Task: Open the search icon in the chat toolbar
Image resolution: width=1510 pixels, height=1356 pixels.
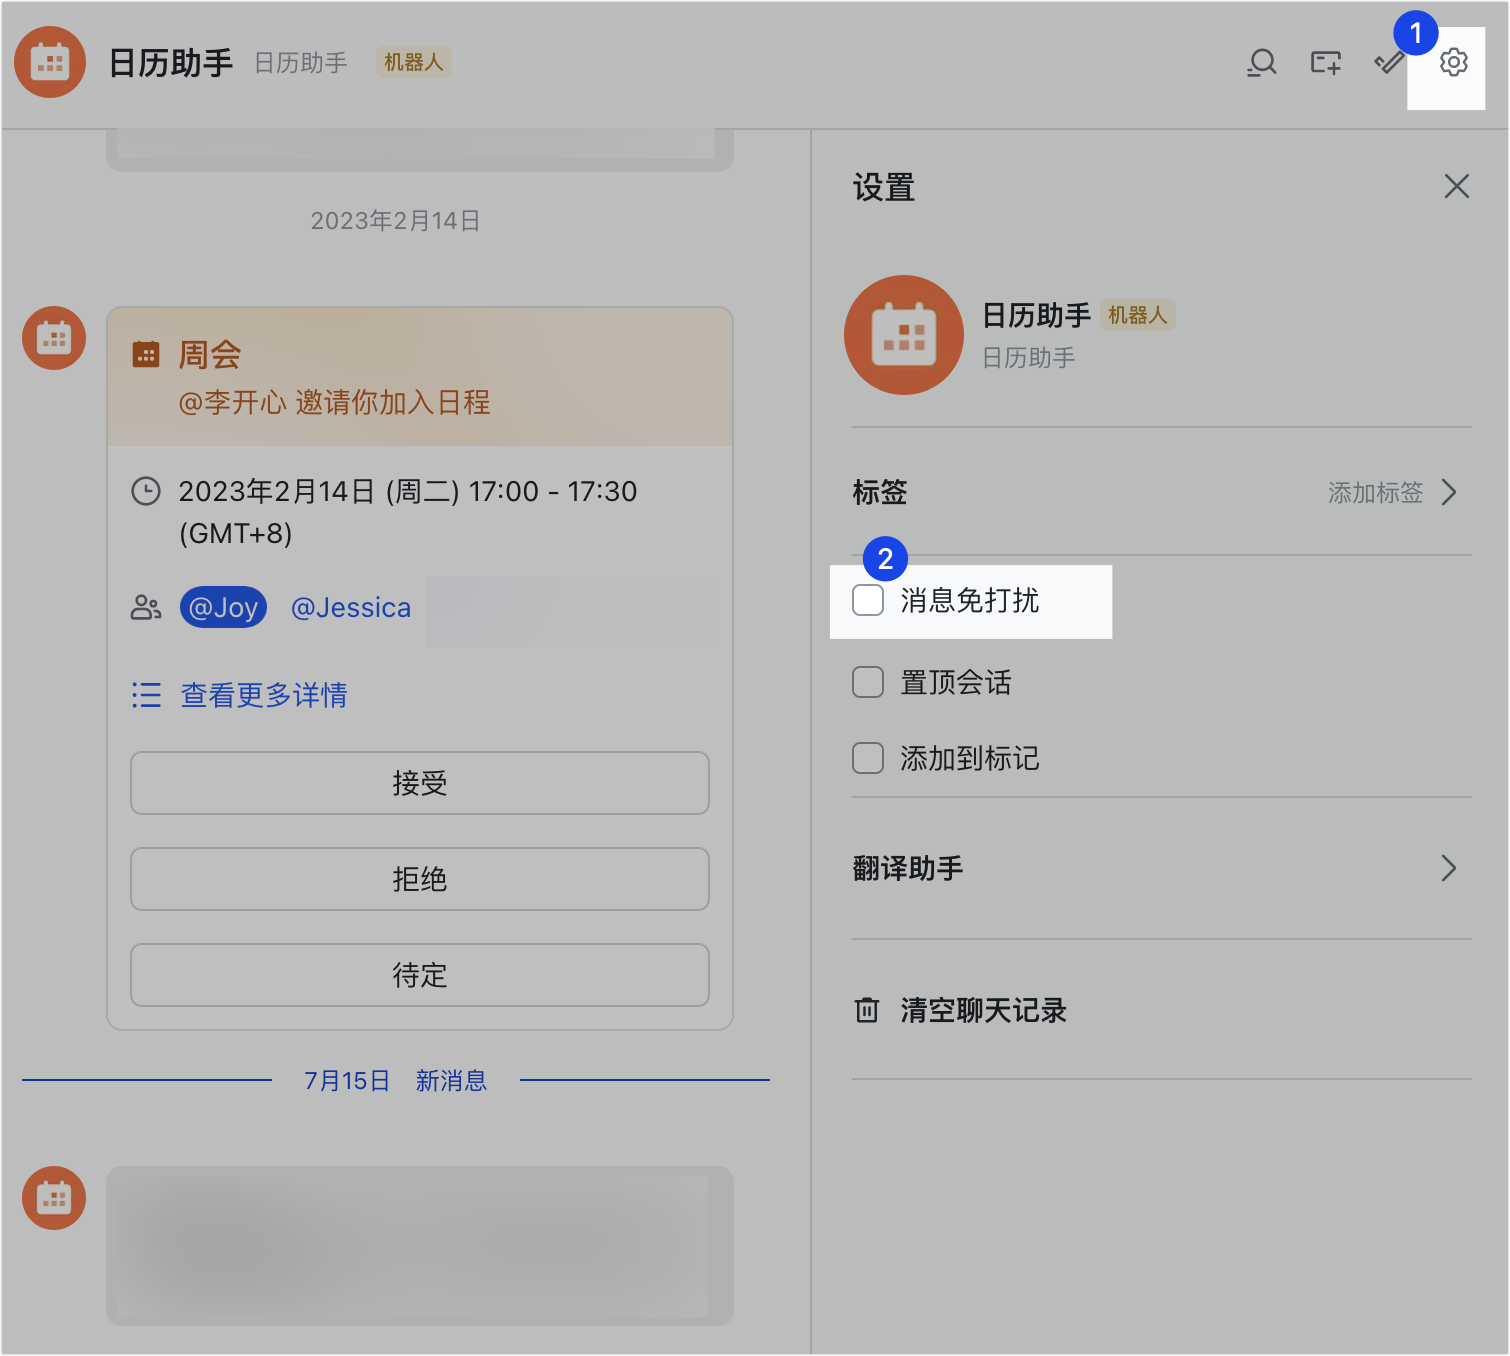Action: 1261,62
